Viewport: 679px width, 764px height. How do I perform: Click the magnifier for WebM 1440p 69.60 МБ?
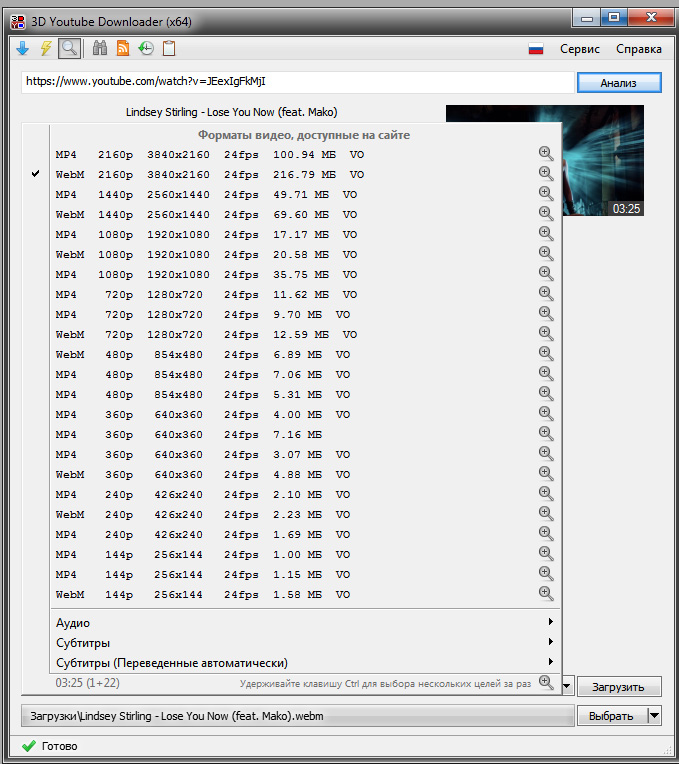(x=546, y=214)
